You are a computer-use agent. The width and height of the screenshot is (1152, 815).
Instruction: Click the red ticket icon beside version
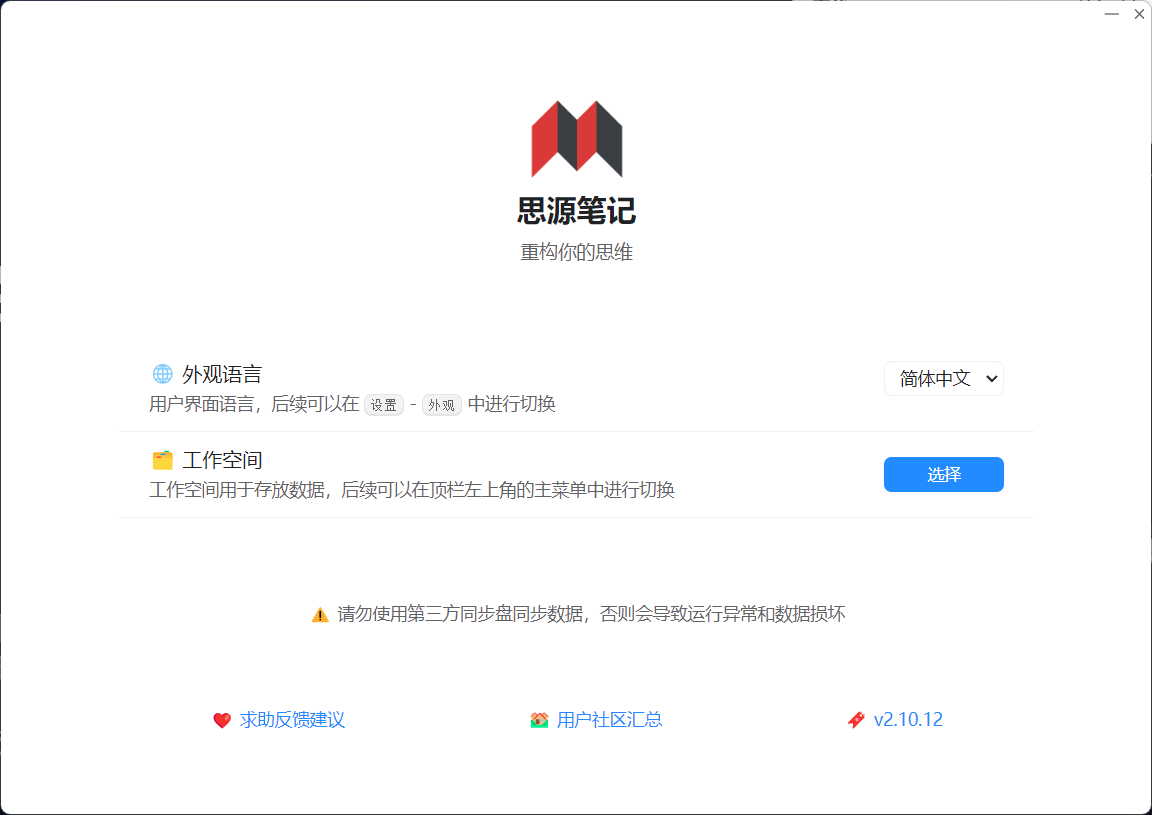(x=856, y=720)
